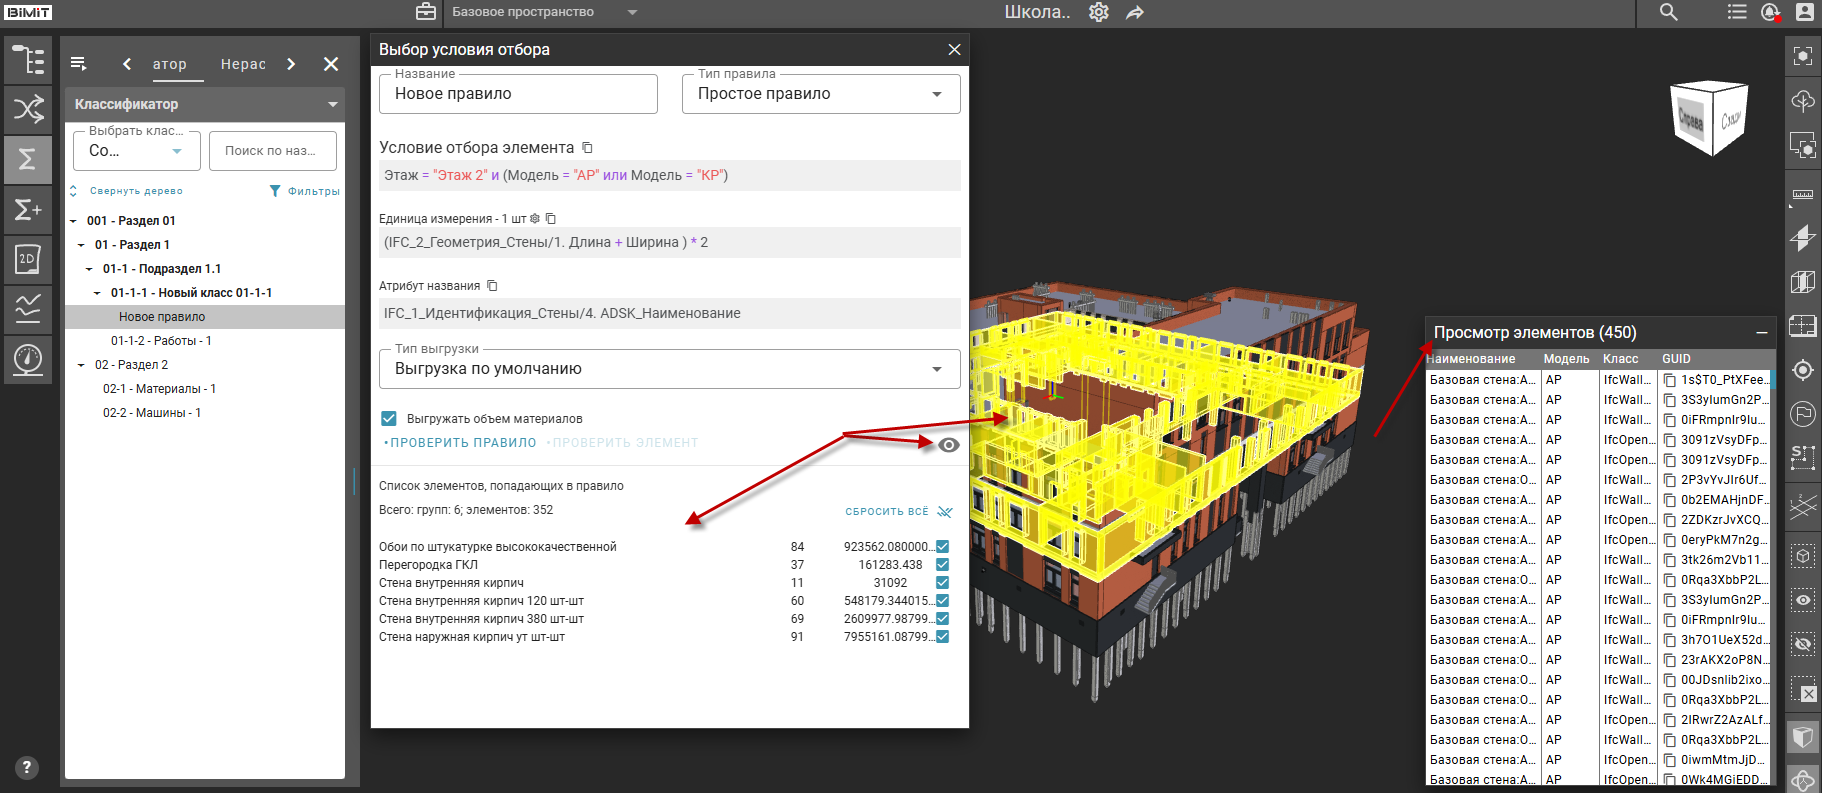Expand the Тип выгрузки dropdown

(669, 369)
